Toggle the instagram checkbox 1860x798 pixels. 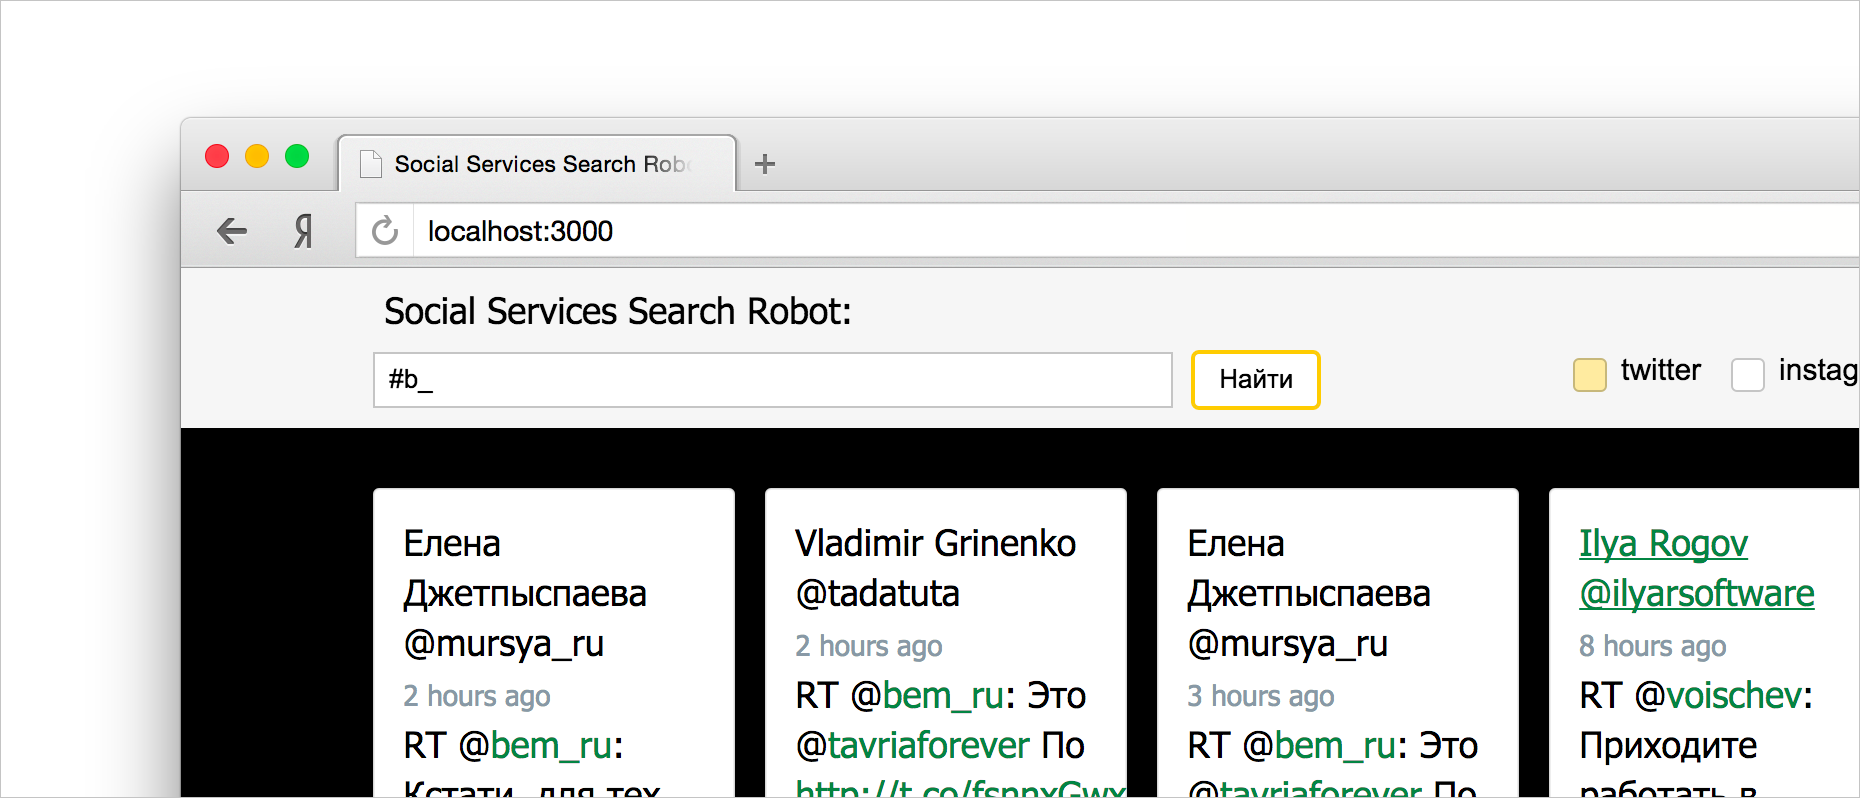click(x=1748, y=375)
